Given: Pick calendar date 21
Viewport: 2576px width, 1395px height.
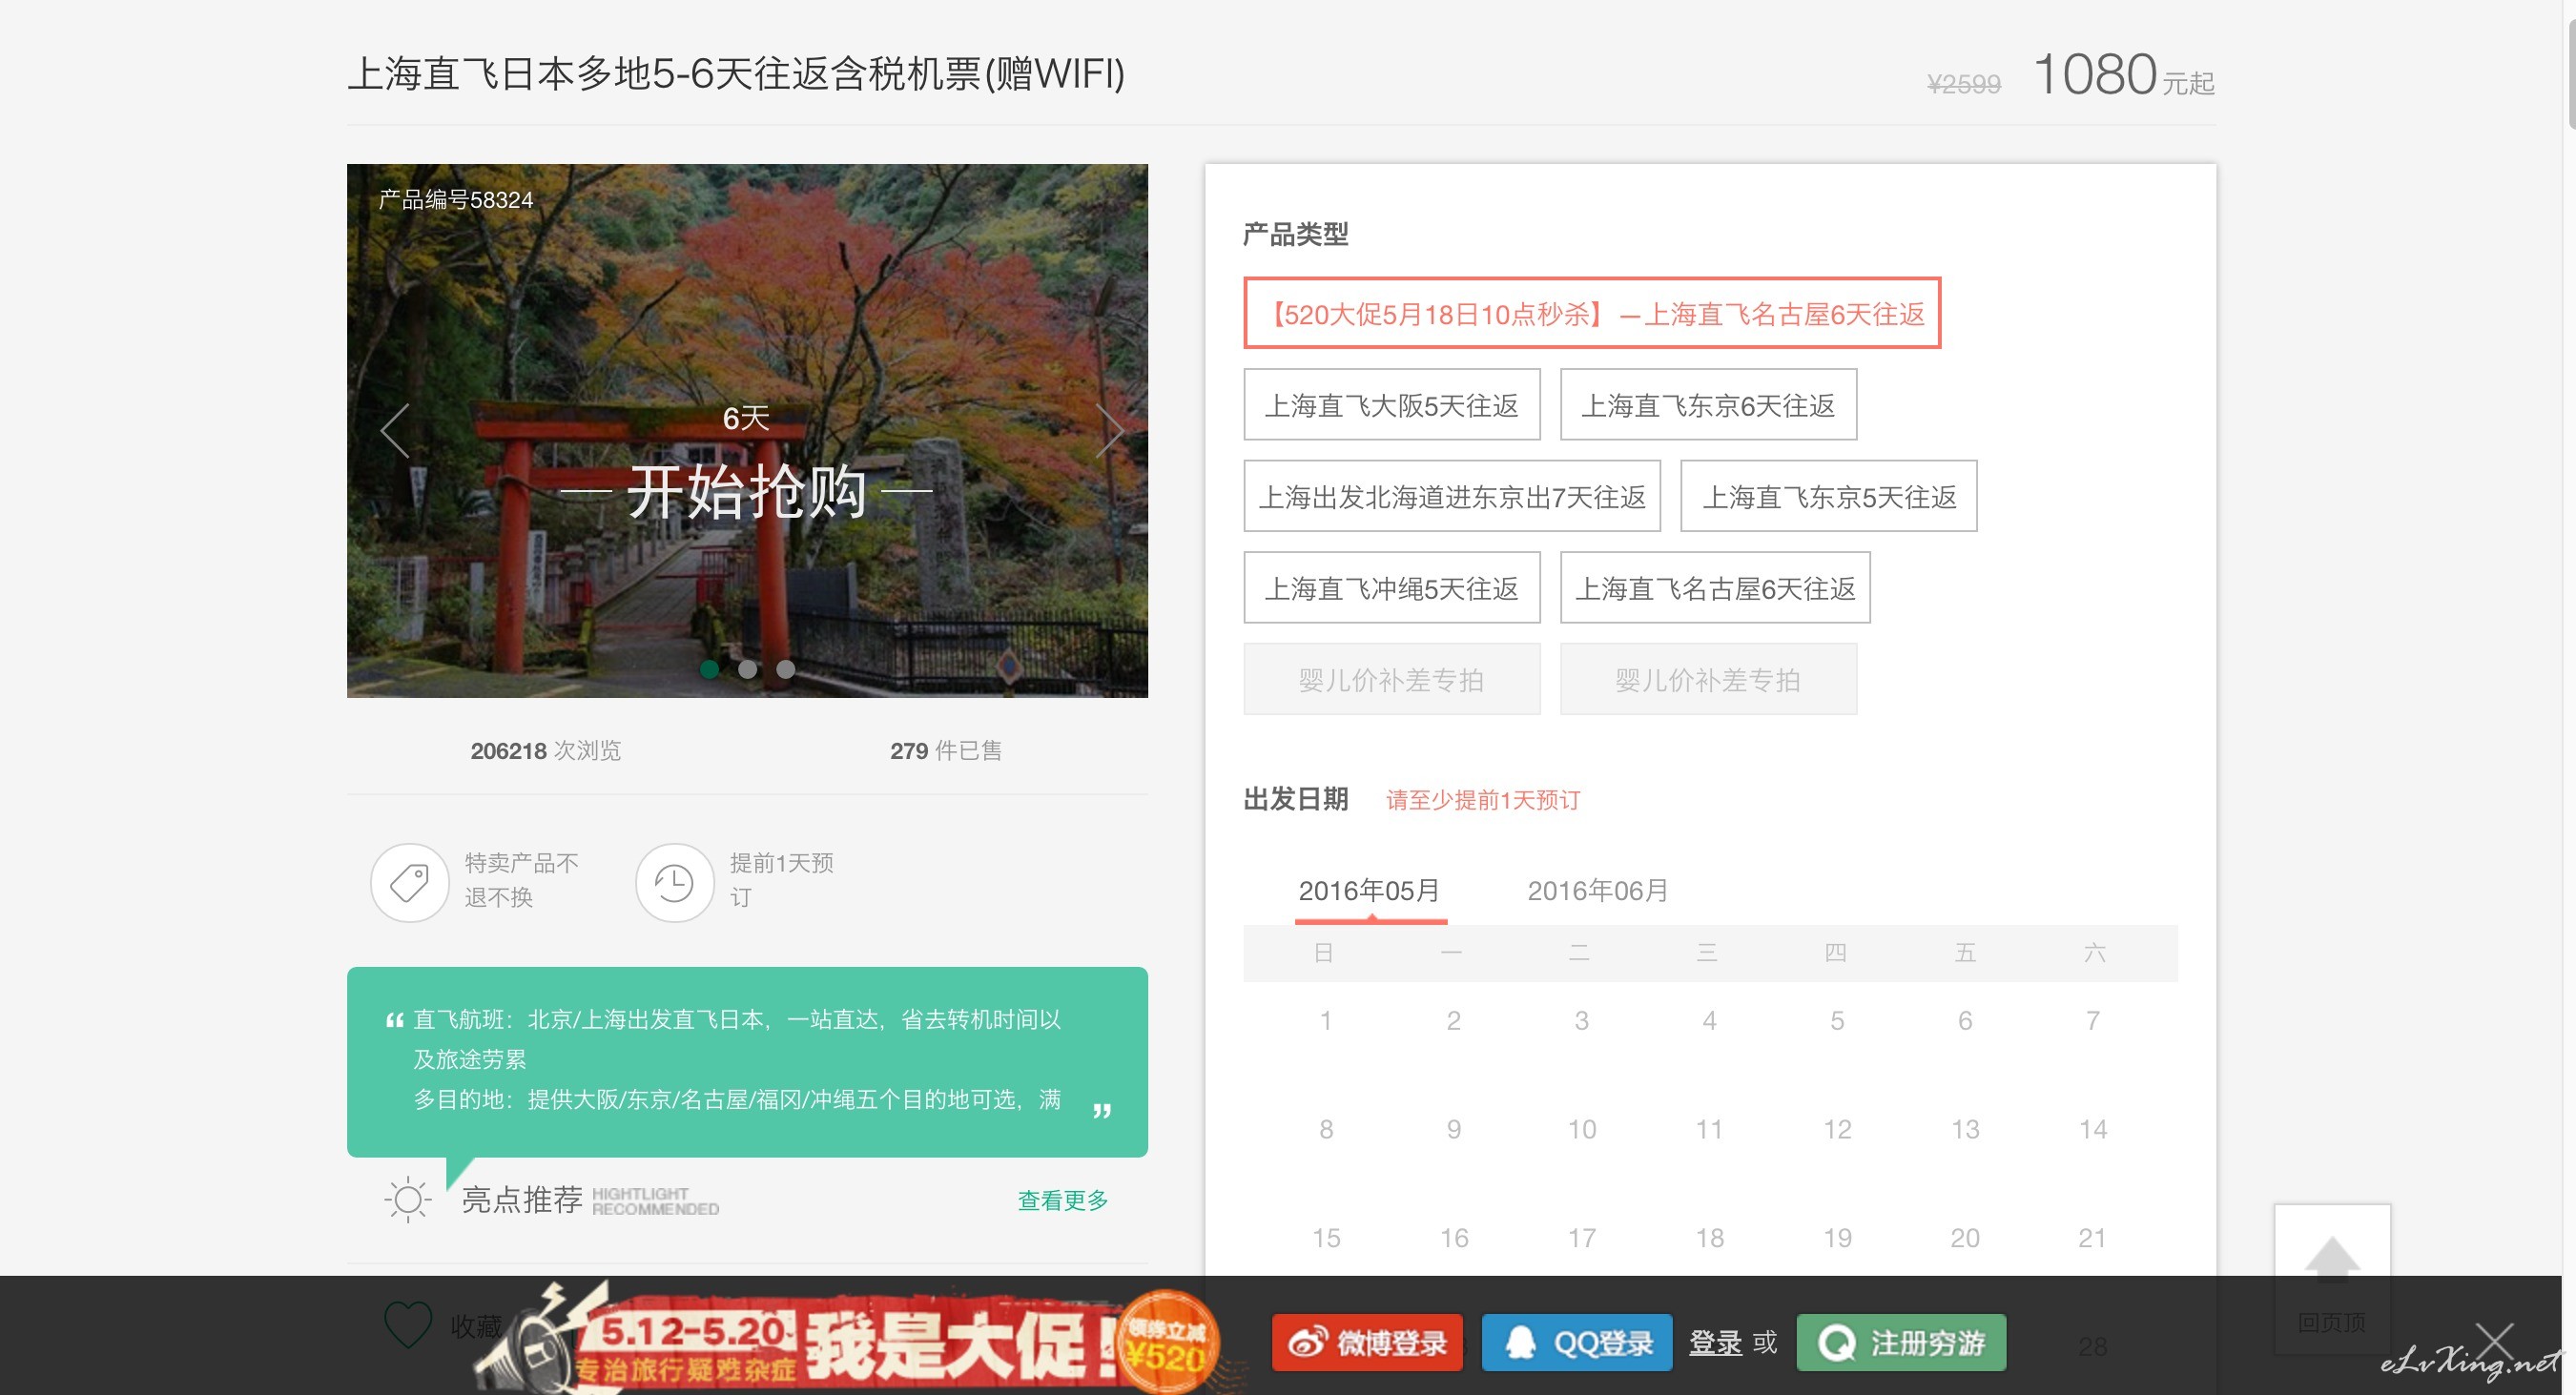Looking at the screenshot, I should point(2093,1238).
